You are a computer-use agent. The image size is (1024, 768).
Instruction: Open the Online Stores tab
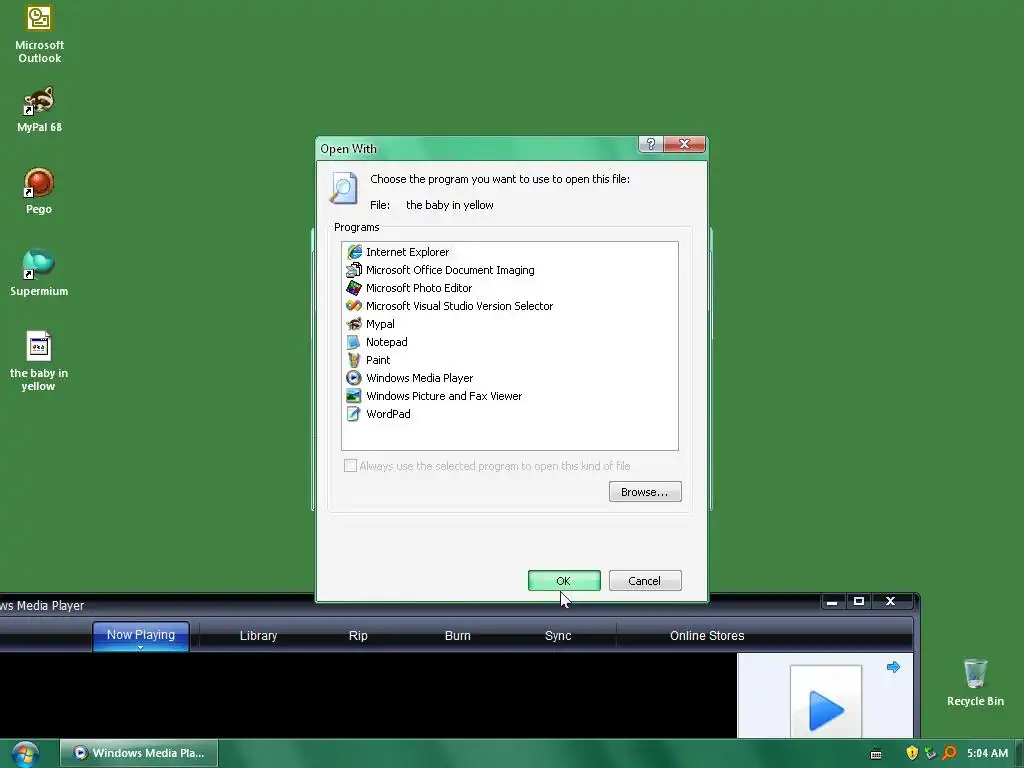pos(707,635)
